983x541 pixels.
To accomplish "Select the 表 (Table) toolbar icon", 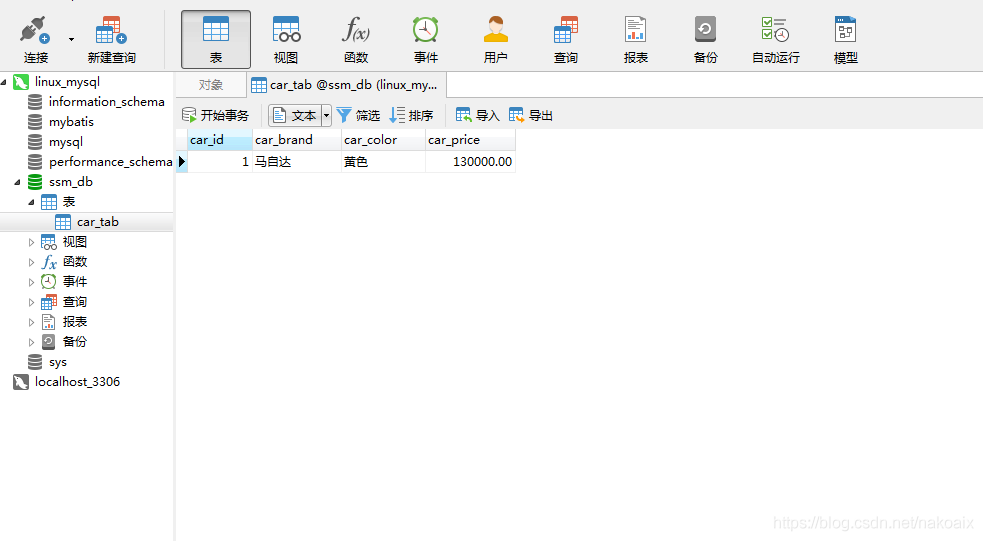I will click(216, 39).
